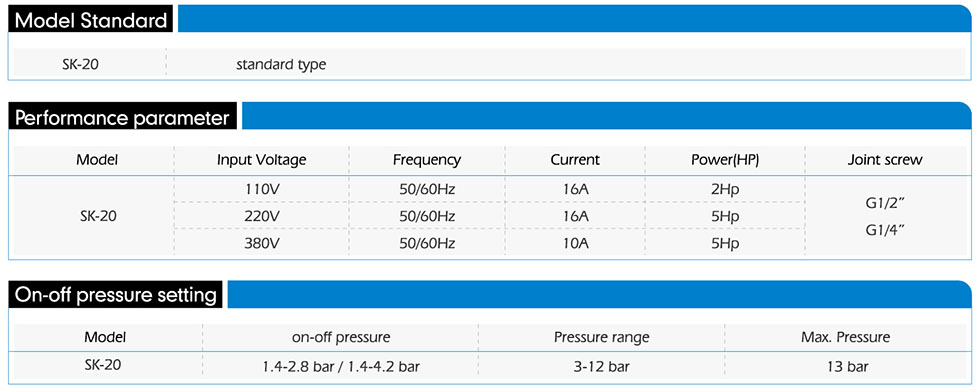980x392 pixels.
Task: Select the 380V input voltage cell
Action: click(262, 243)
